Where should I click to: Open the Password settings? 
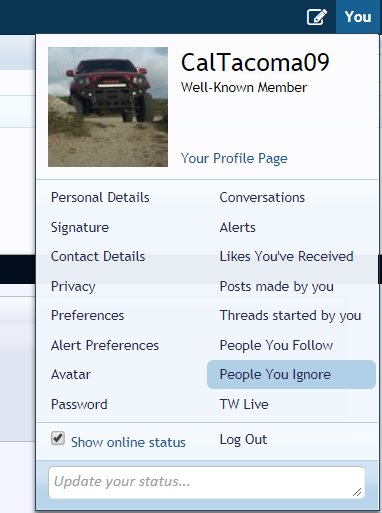pos(79,404)
